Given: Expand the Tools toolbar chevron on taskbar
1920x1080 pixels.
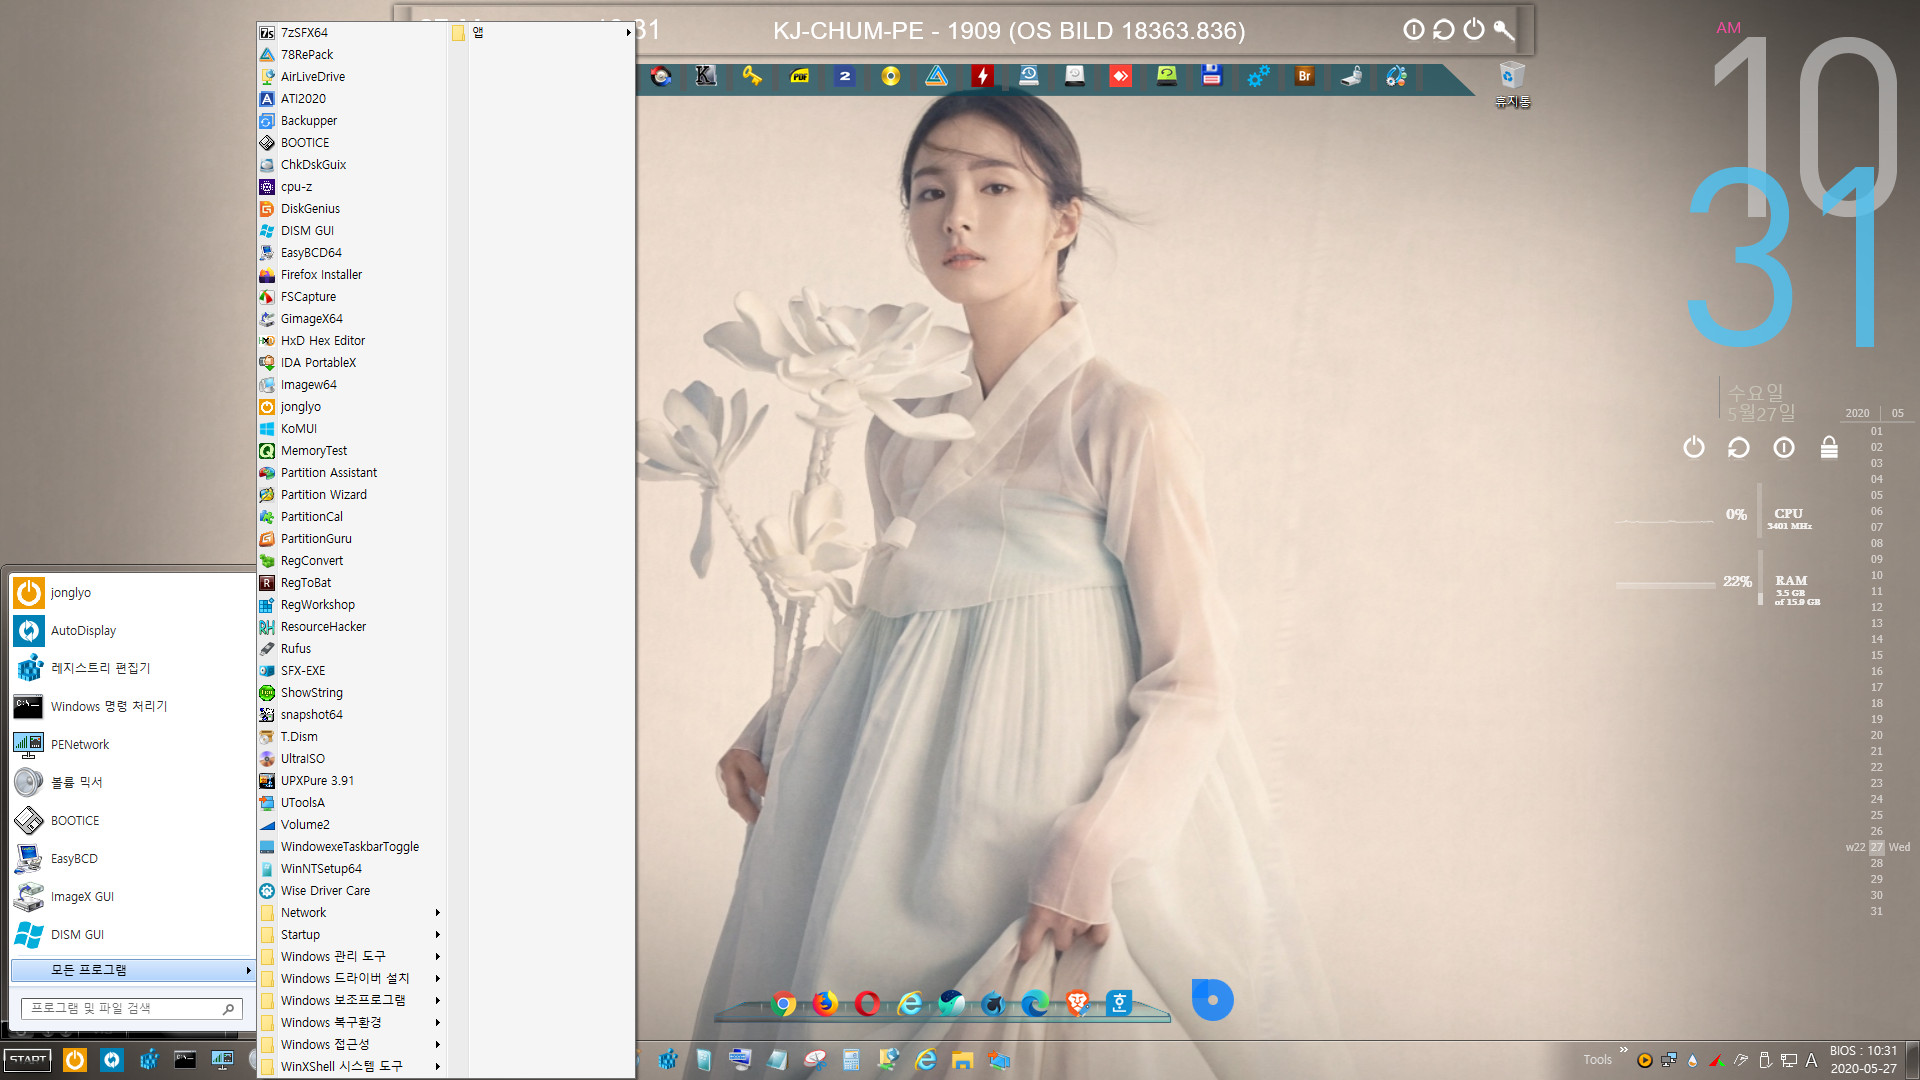Looking at the screenshot, I should (x=1624, y=1050).
